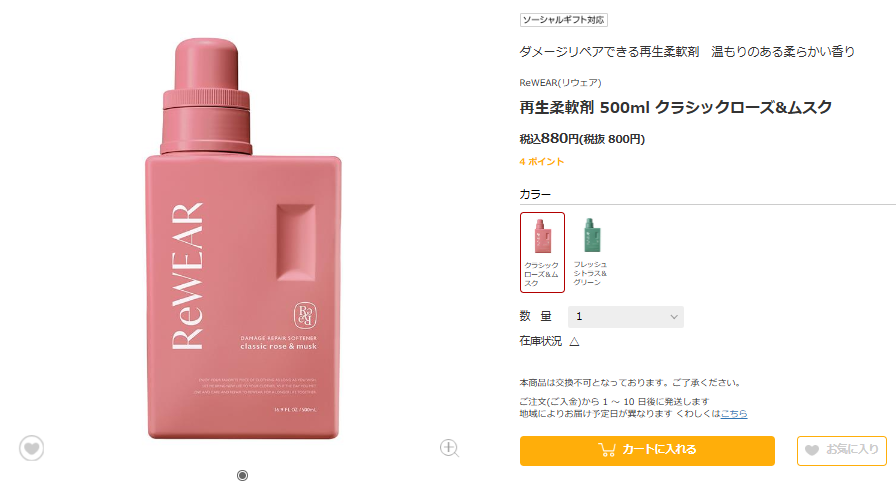Click the 4 ポイント points text
This screenshot has height=493, width=896.
pos(542,162)
